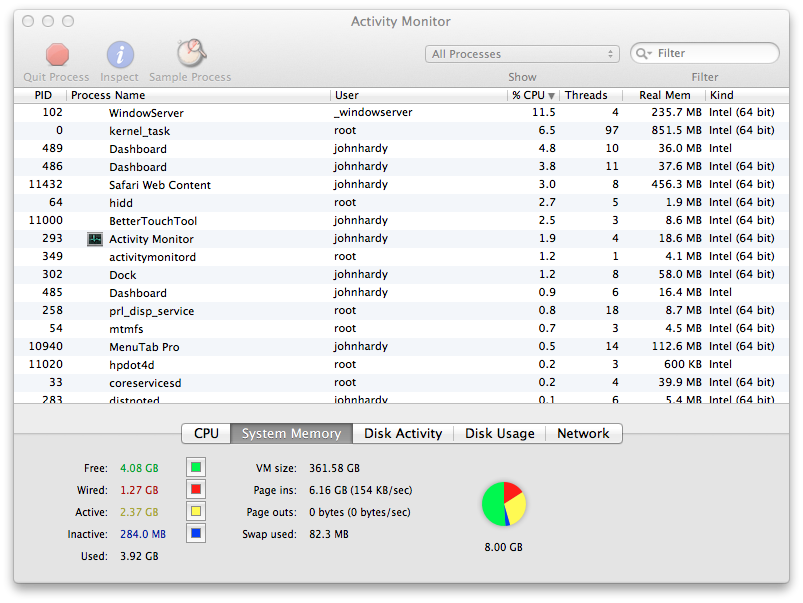
Task: Click the 11.5 CPU percentage value
Action: [544, 112]
